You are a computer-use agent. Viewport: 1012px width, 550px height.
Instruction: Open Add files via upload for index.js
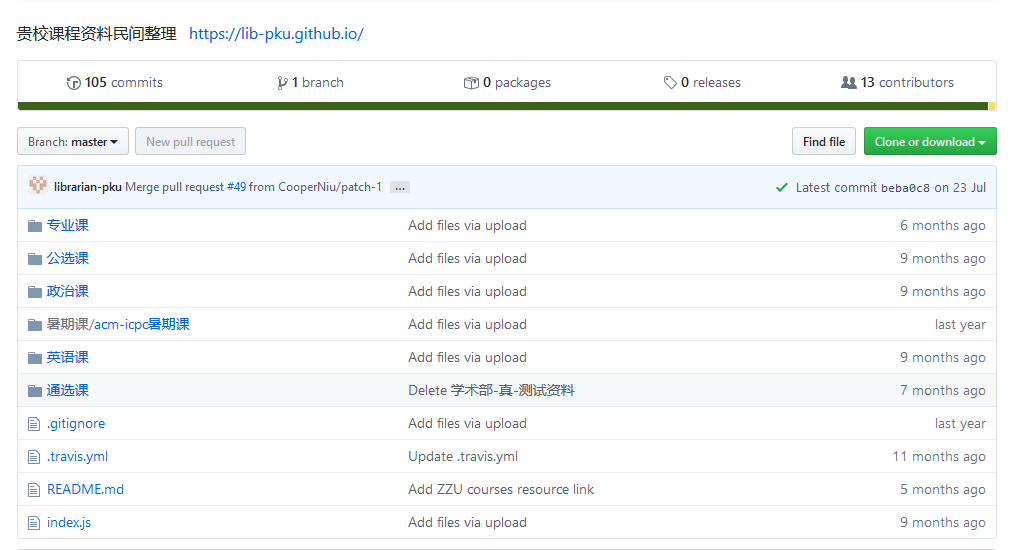(467, 522)
